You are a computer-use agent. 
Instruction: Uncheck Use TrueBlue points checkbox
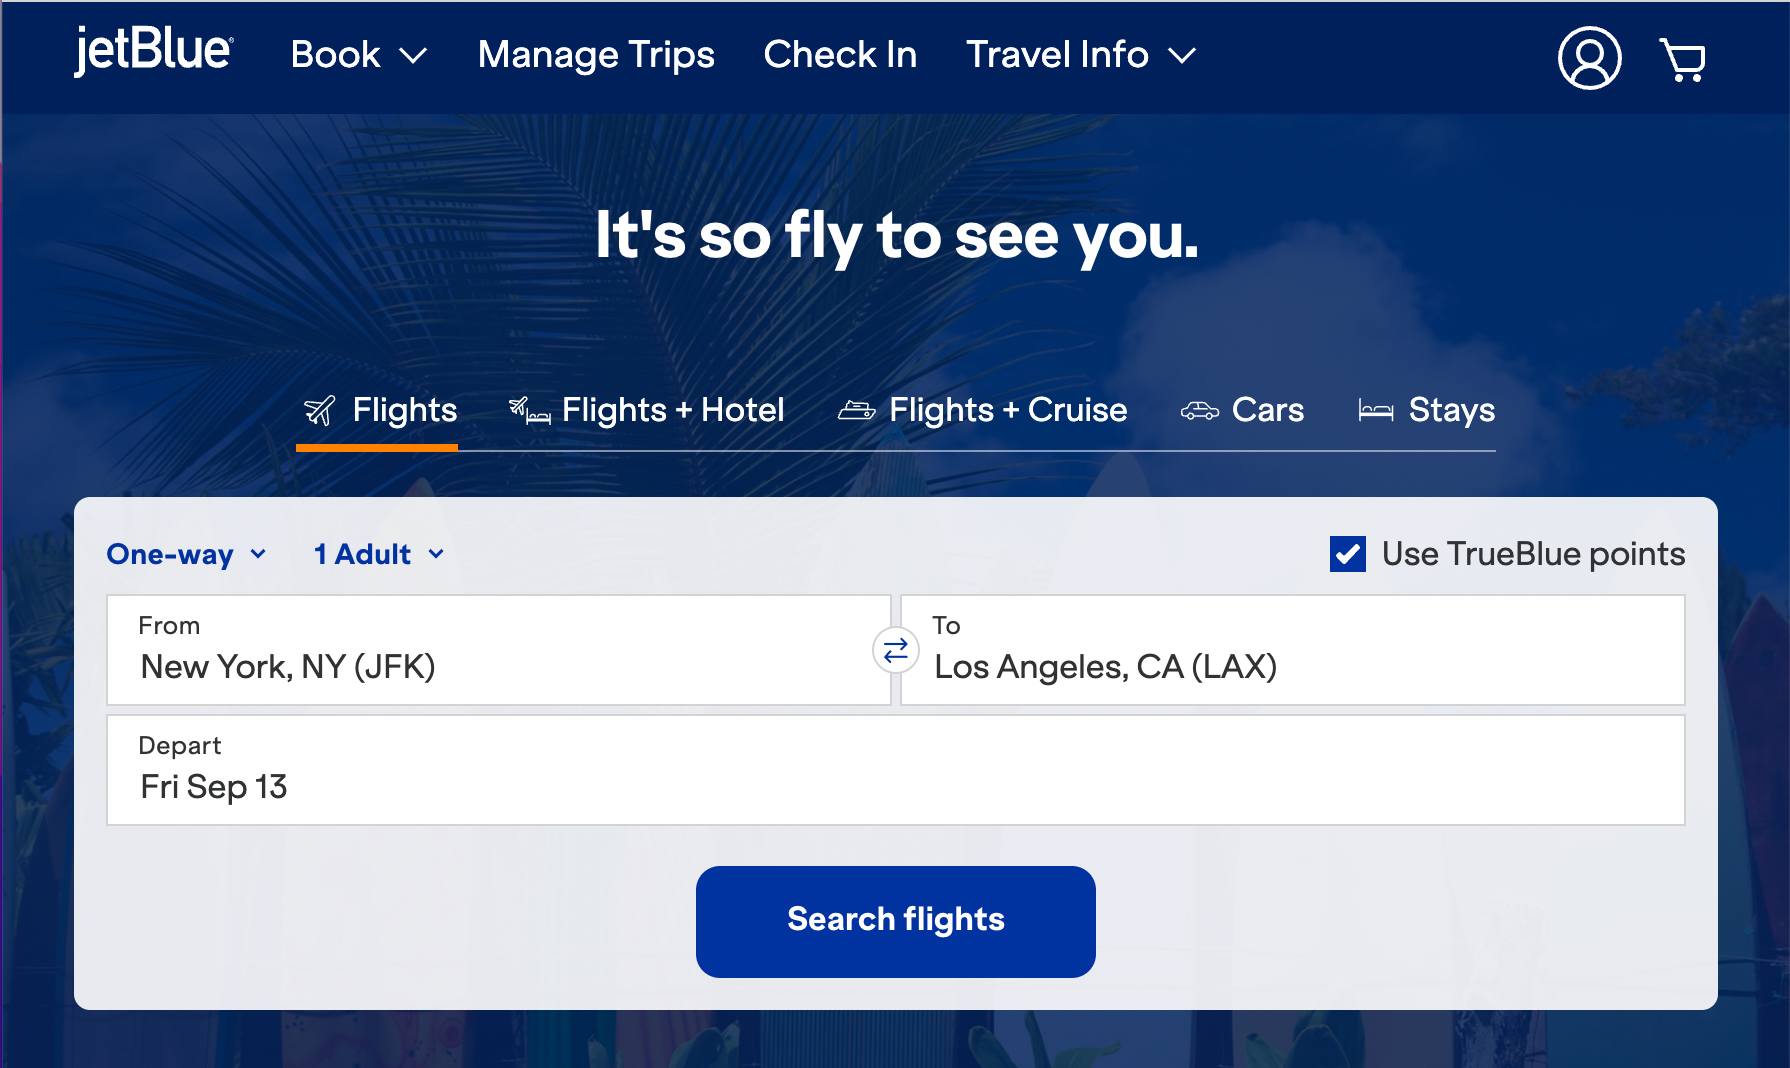point(1347,554)
